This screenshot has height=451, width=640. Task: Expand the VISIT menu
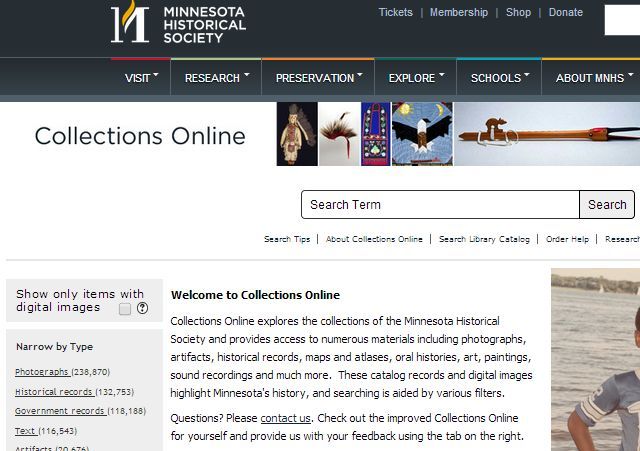pos(141,78)
